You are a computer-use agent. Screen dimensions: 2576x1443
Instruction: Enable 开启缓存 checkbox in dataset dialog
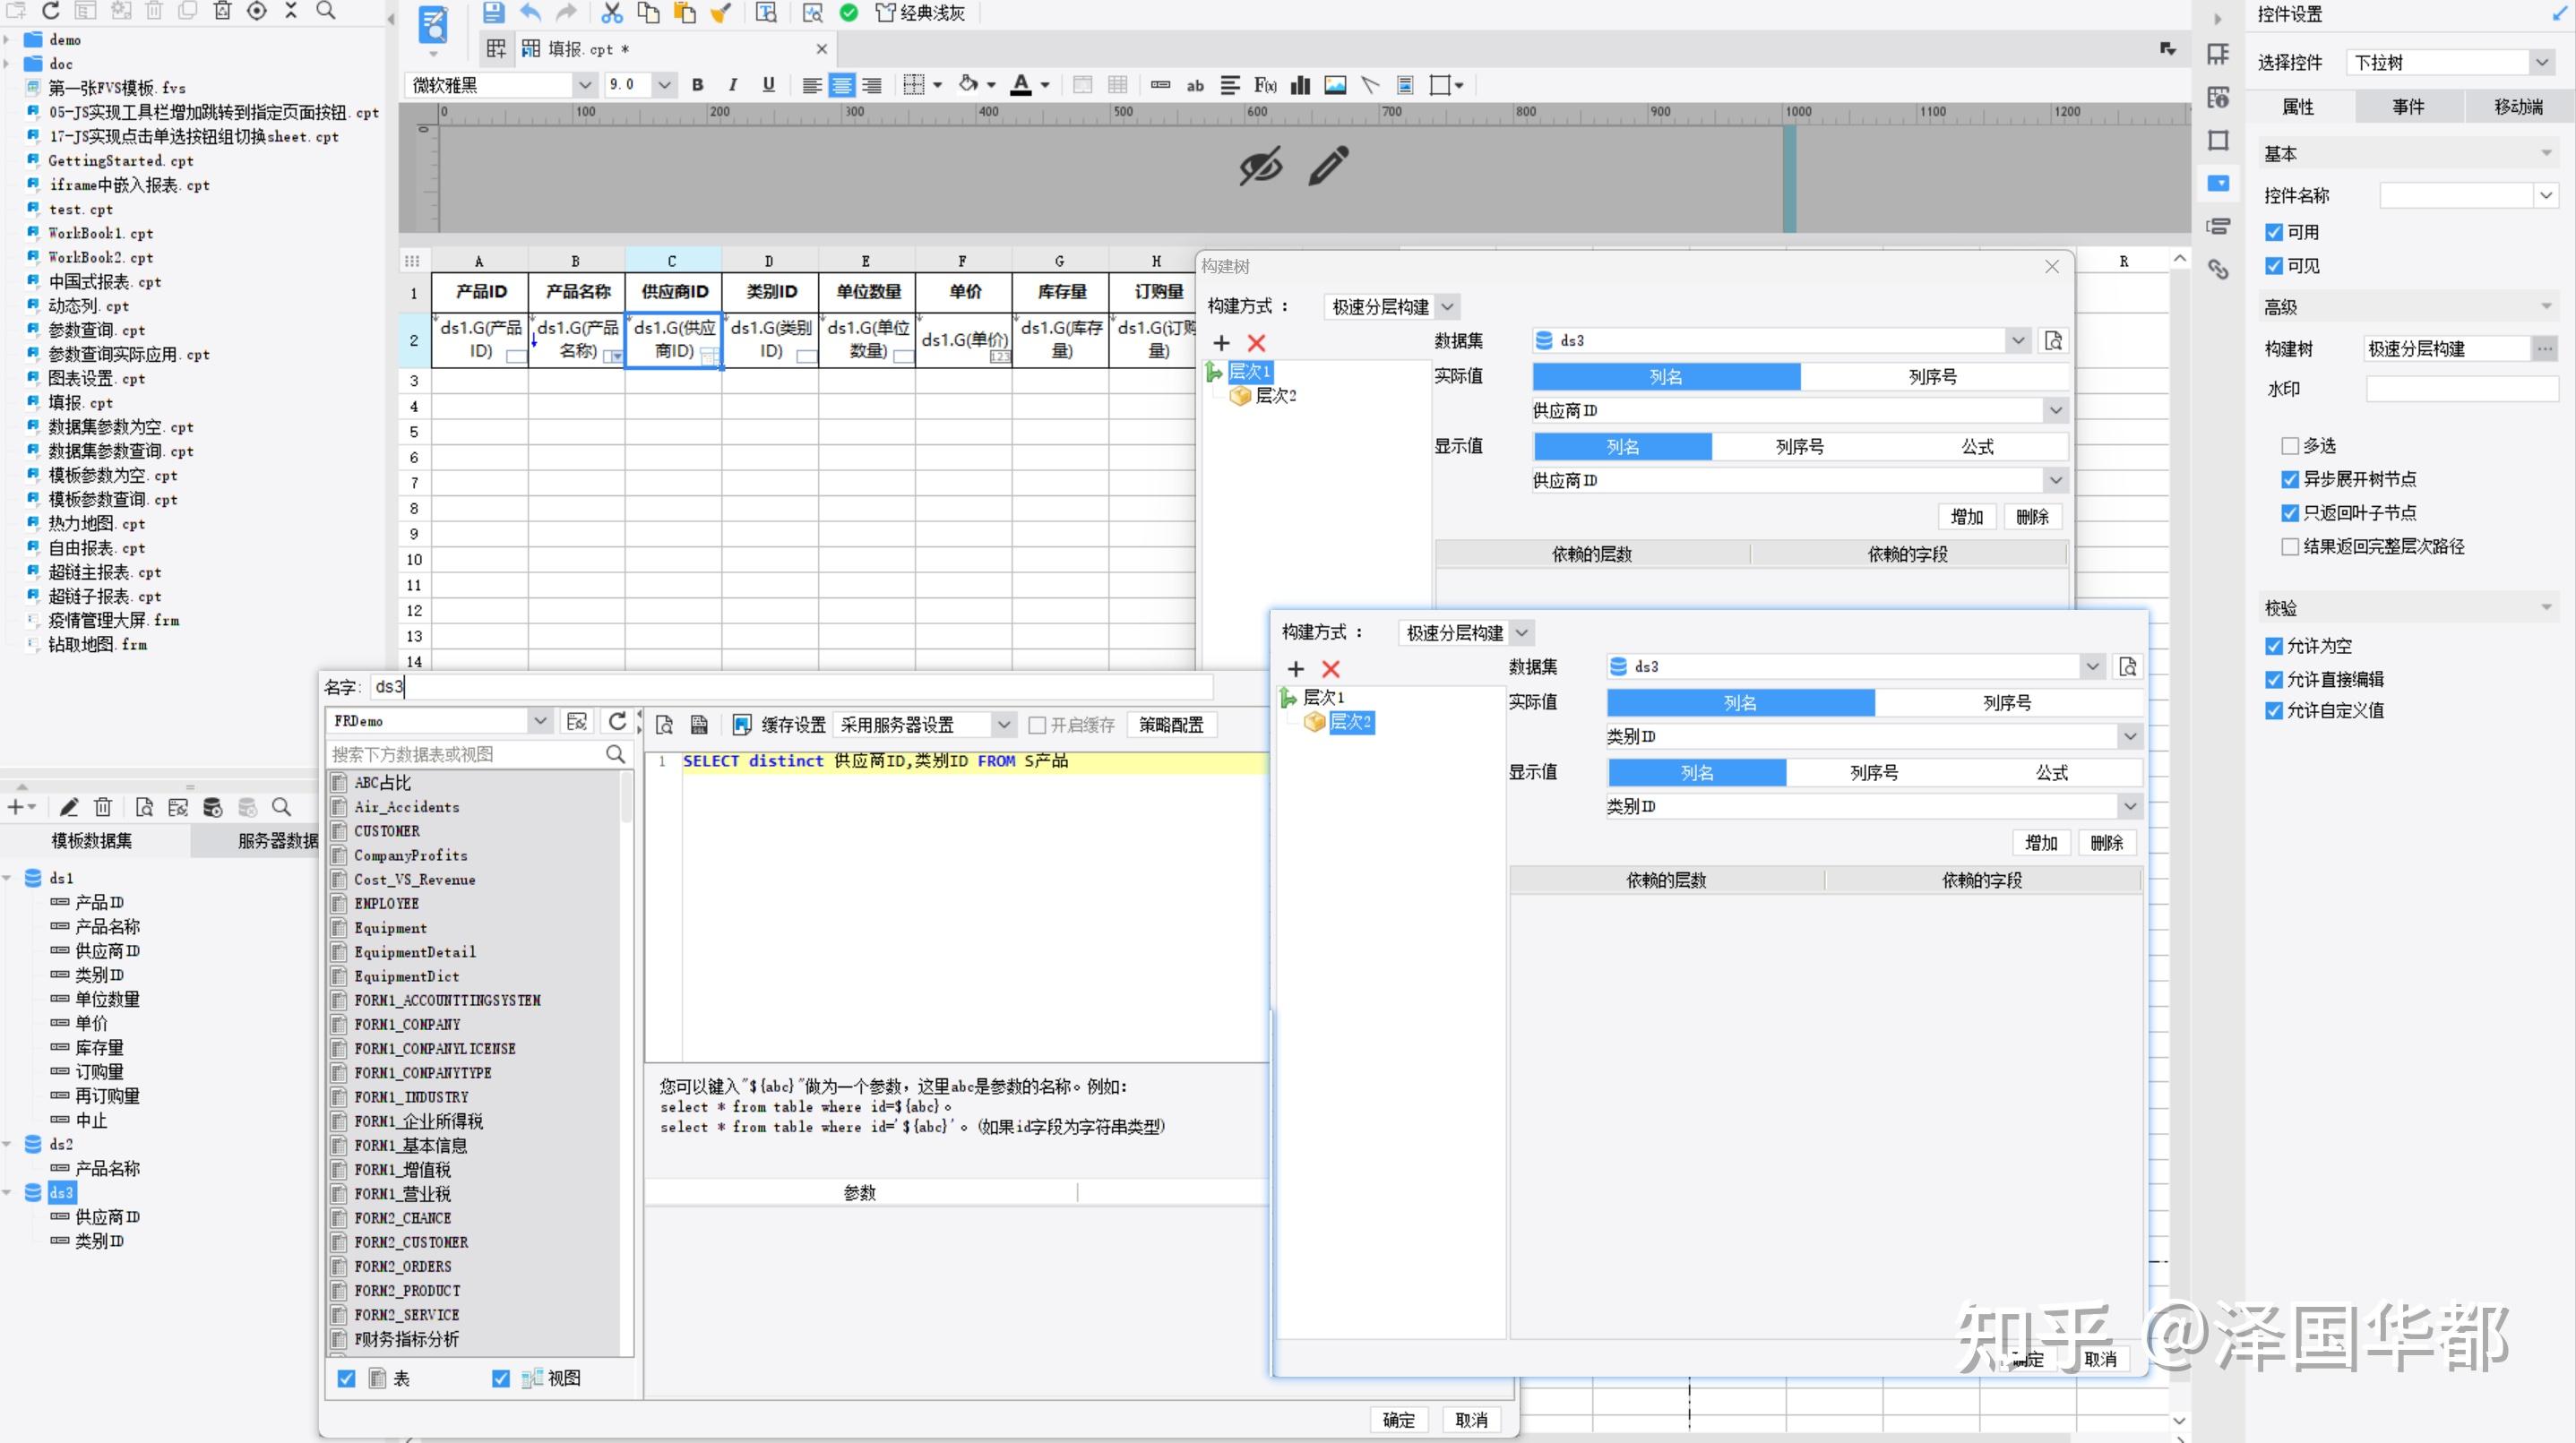1037,725
